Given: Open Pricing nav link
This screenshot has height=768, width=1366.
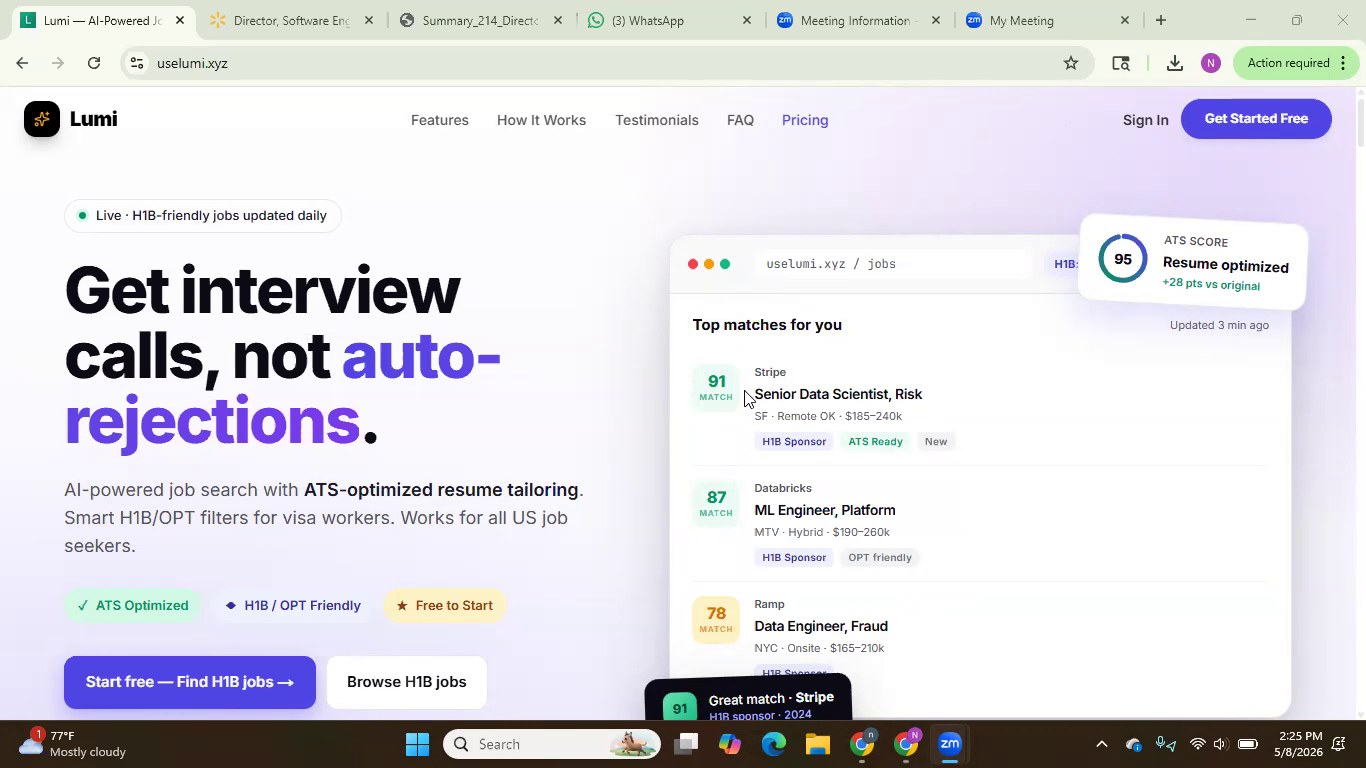Looking at the screenshot, I should click(805, 120).
